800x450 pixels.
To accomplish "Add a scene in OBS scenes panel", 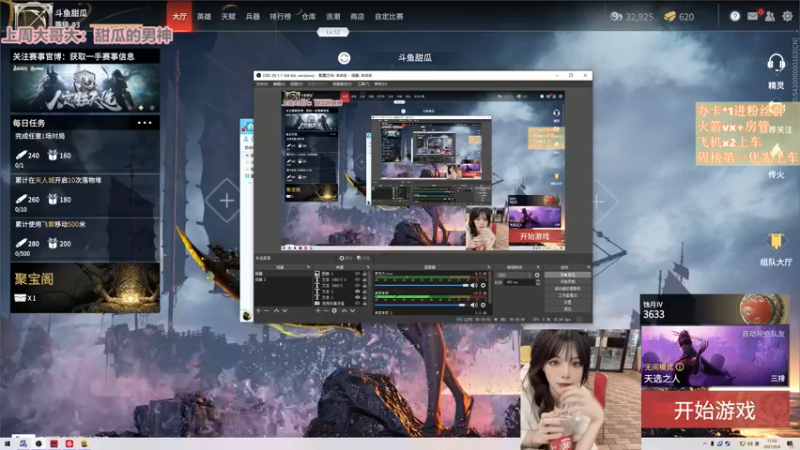I will tap(259, 311).
